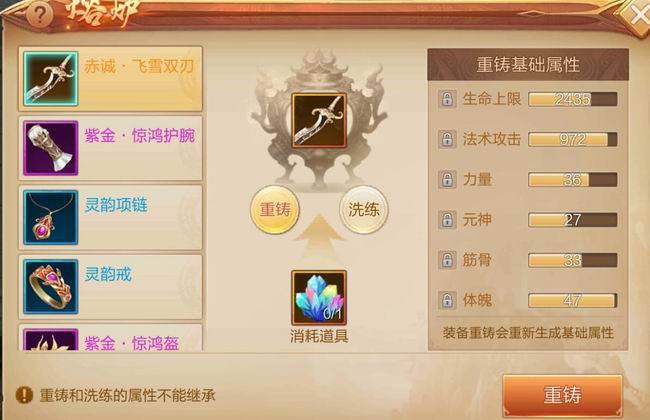The width and height of the screenshot is (650, 420).
Task: Select the 惊鸿护腕 bracer icon
Action: [51, 148]
